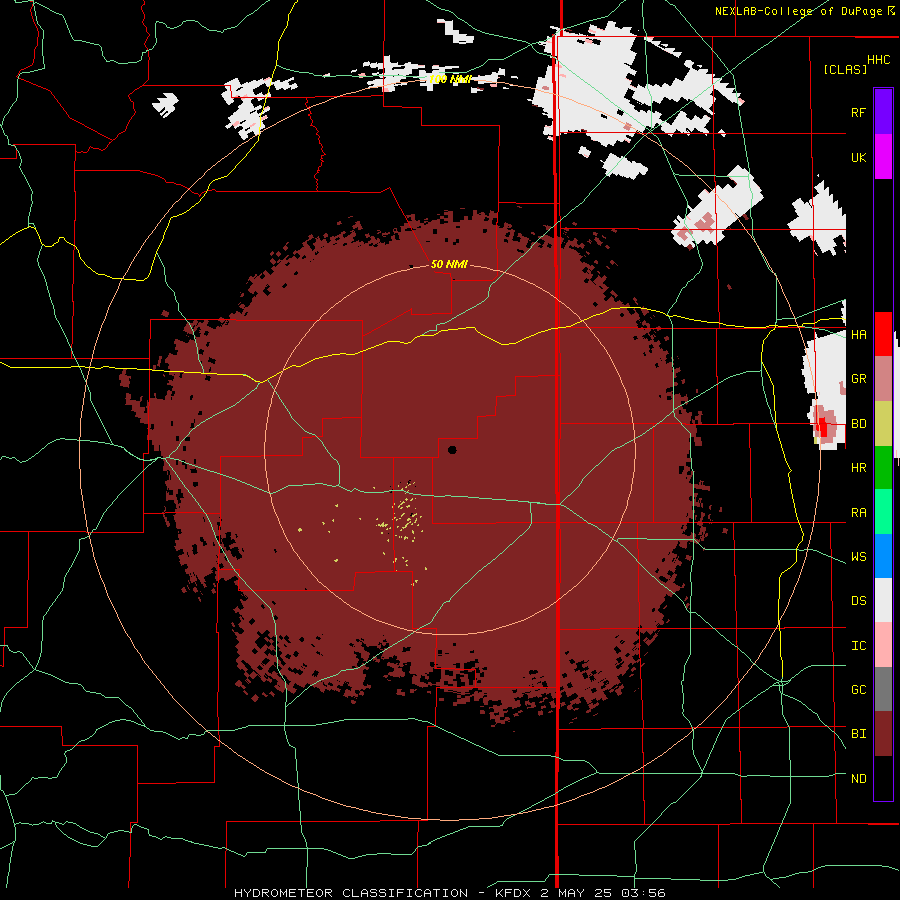Click the IC legend label

pyautogui.click(x=858, y=646)
